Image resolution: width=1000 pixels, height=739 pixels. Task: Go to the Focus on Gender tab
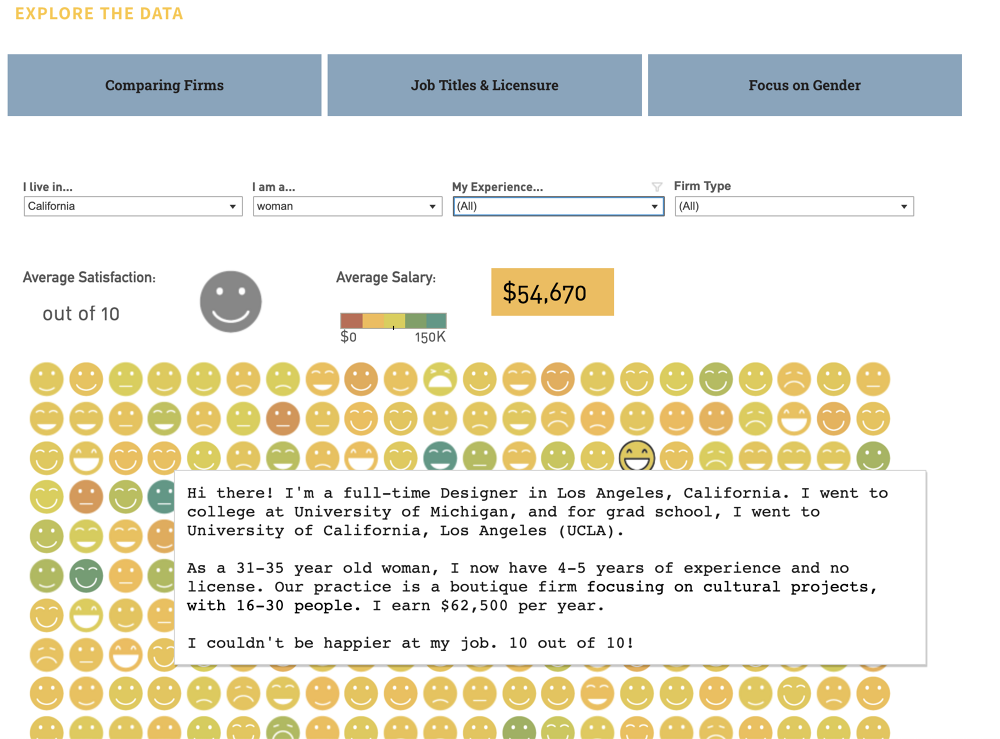coord(804,85)
